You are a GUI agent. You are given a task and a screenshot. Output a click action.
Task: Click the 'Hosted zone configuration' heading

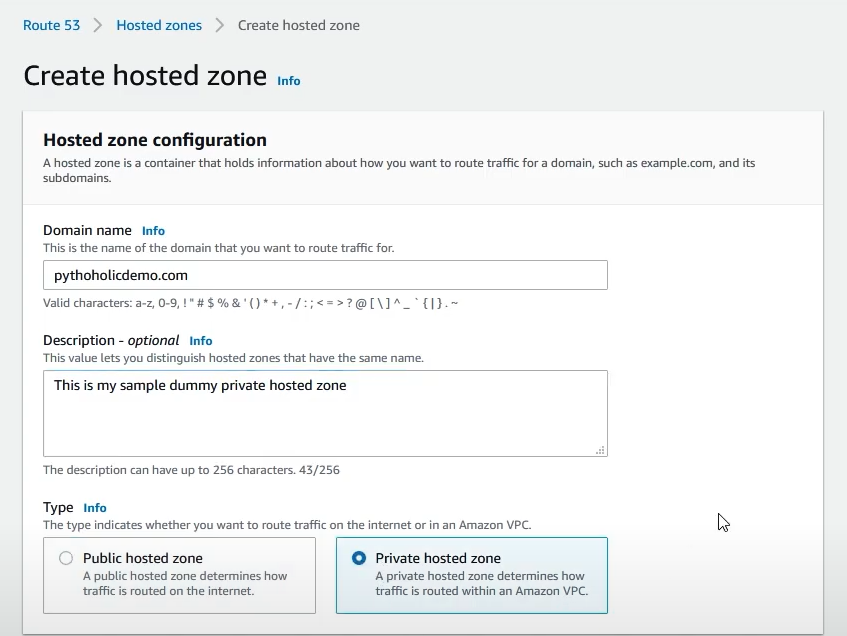[155, 140]
